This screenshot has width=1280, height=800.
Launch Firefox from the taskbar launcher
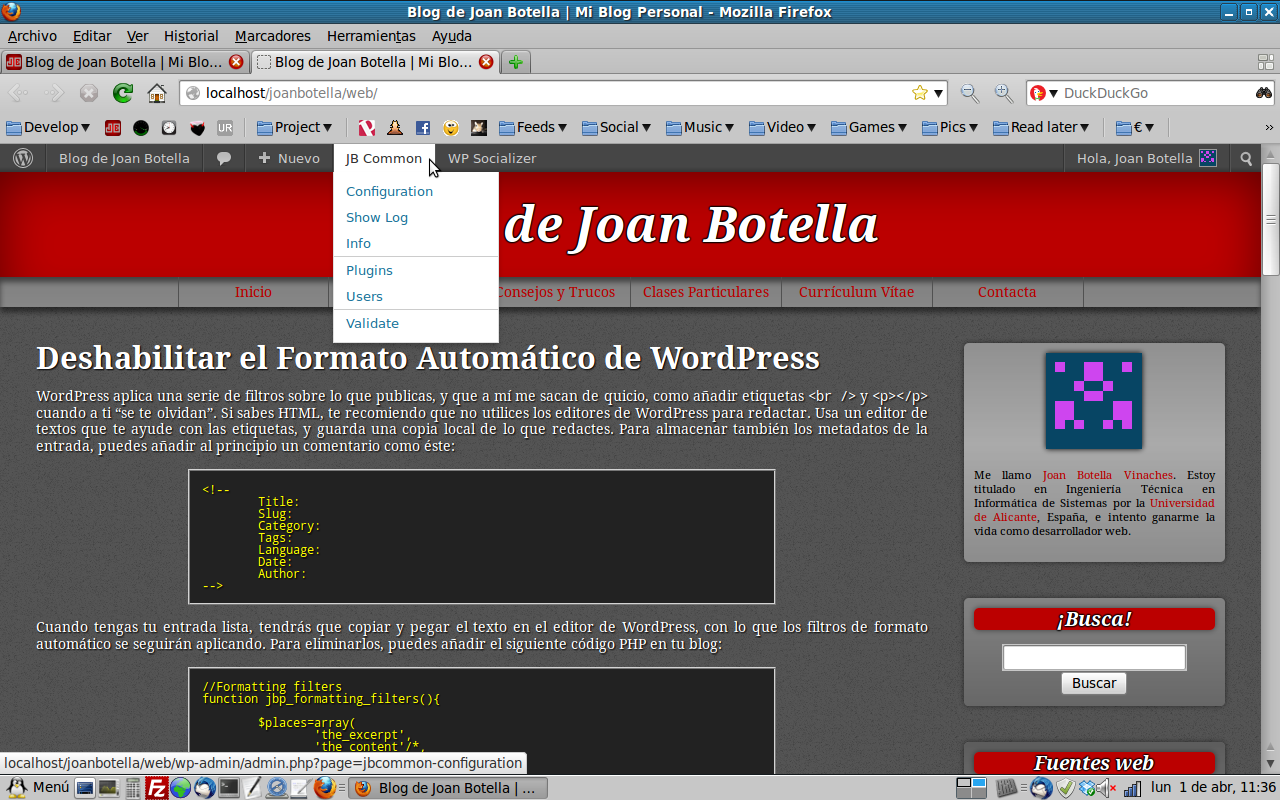click(324, 788)
